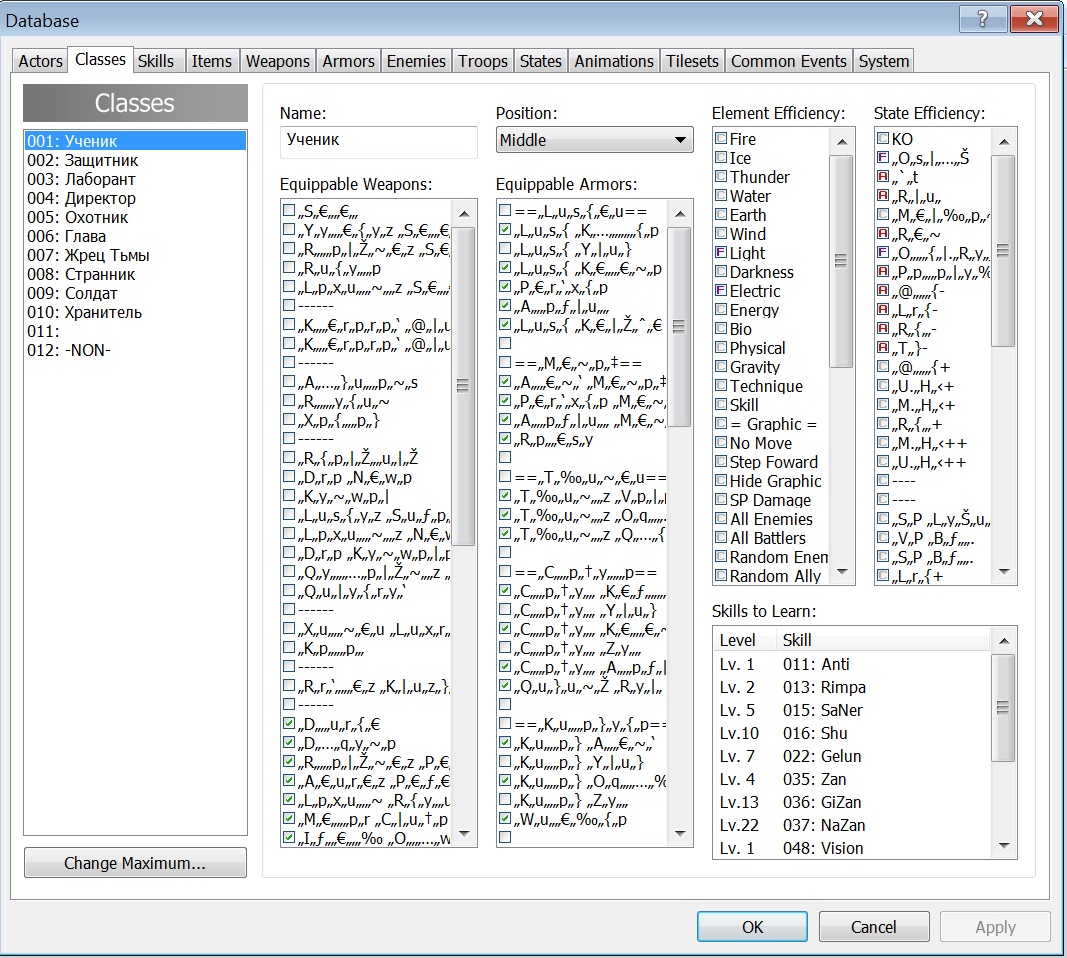1067x958 pixels.
Task: Click the rank icon beside Fire element
Action: (x=721, y=140)
